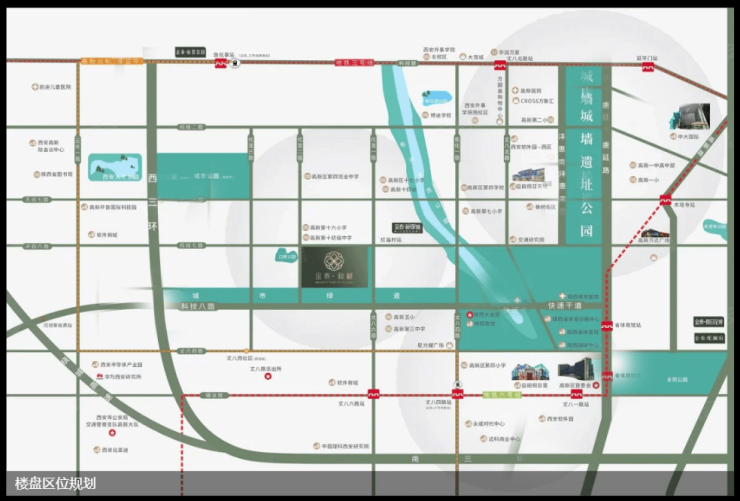
Task: Click the hospital icon beside 启迪儿童医院
Action: tap(35, 87)
